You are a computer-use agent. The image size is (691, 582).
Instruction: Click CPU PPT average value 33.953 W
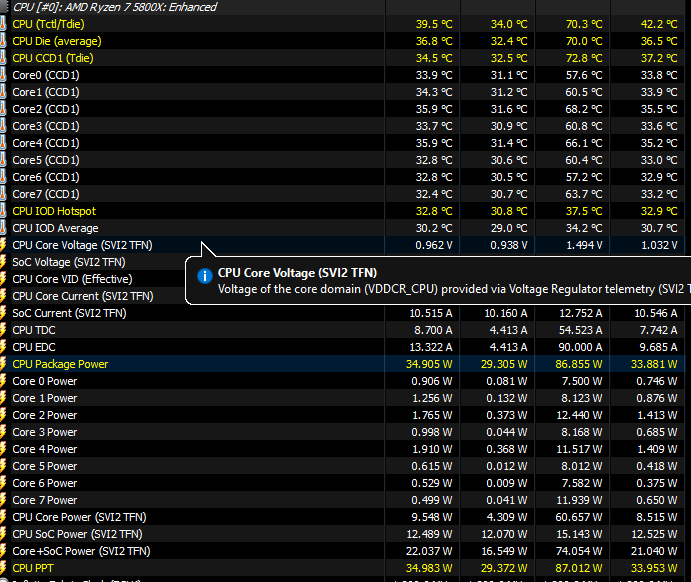pyautogui.click(x=654, y=568)
